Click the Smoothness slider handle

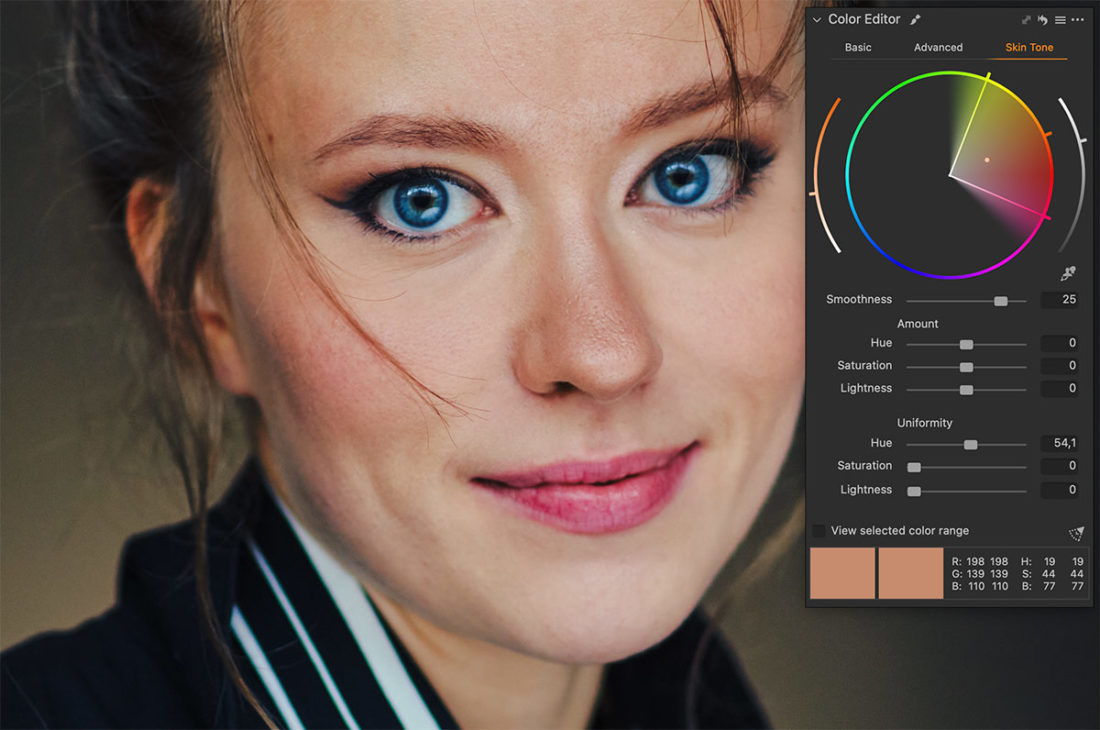1000,300
